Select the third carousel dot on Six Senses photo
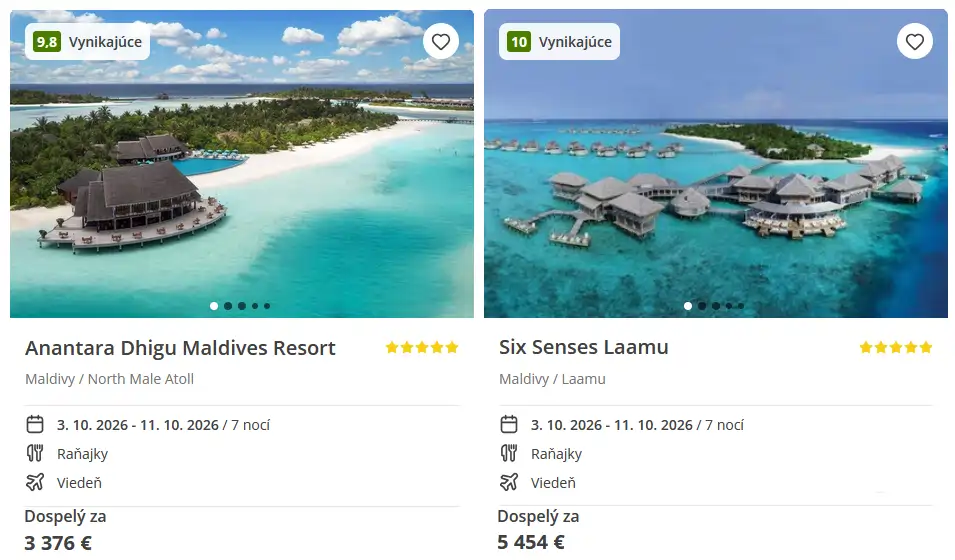The width and height of the screenshot is (955, 560). [x=716, y=306]
